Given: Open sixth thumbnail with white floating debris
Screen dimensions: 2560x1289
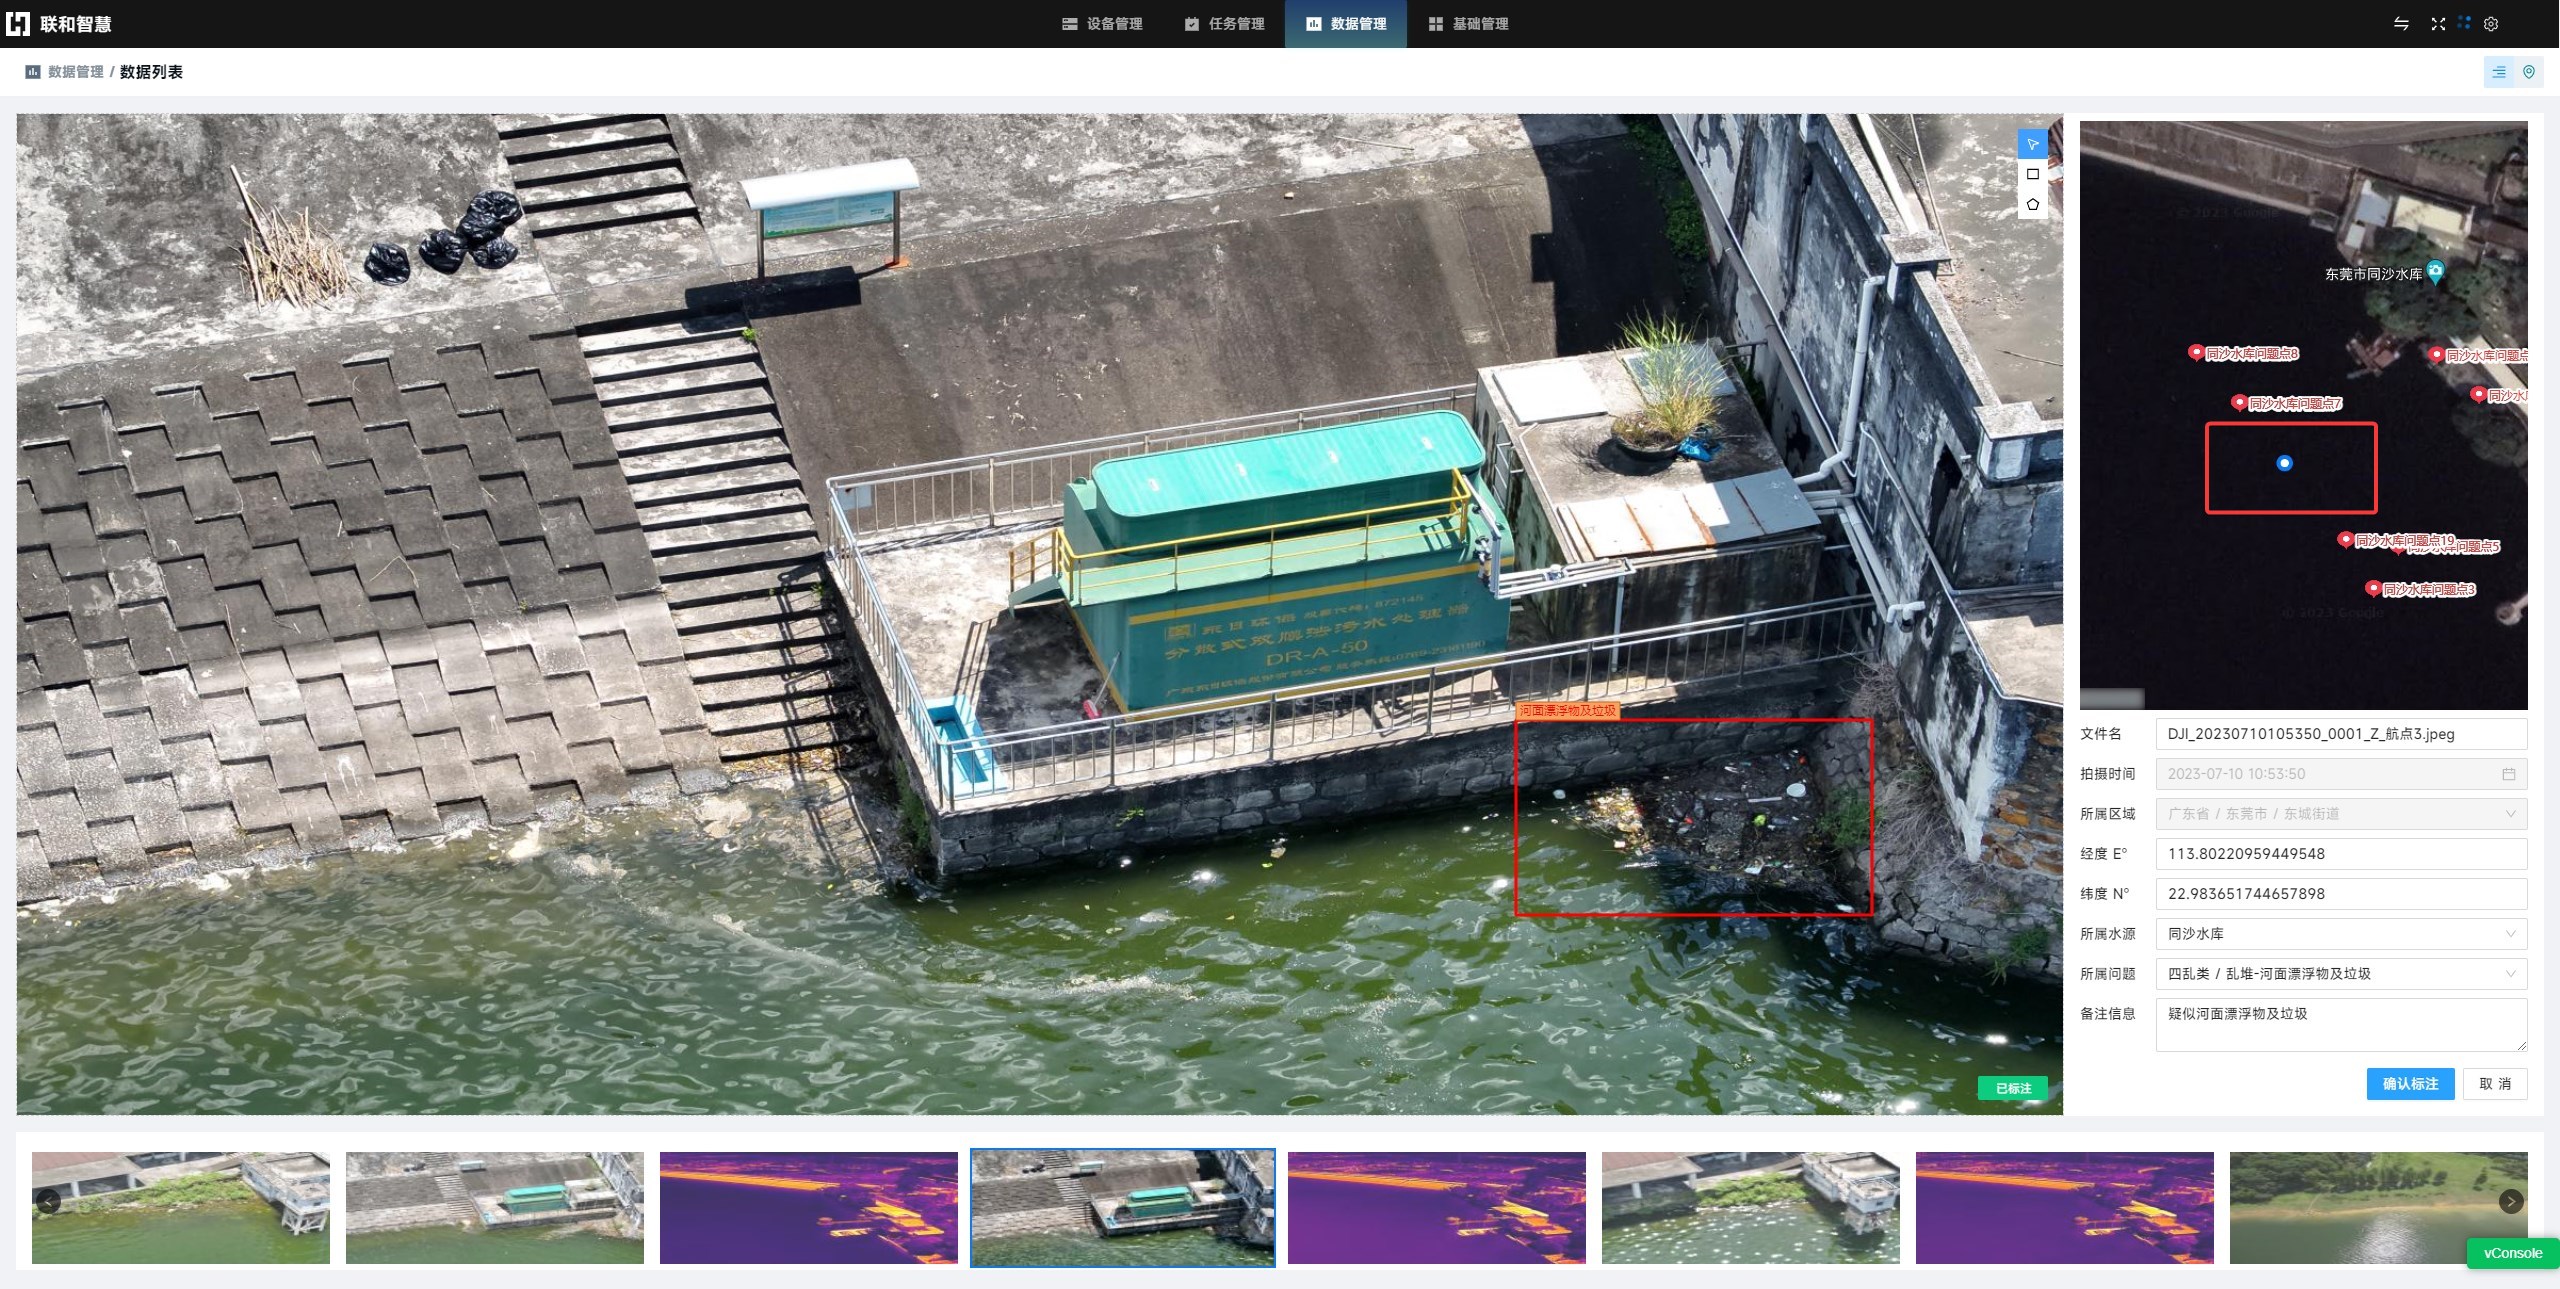Looking at the screenshot, I should point(1751,1208).
